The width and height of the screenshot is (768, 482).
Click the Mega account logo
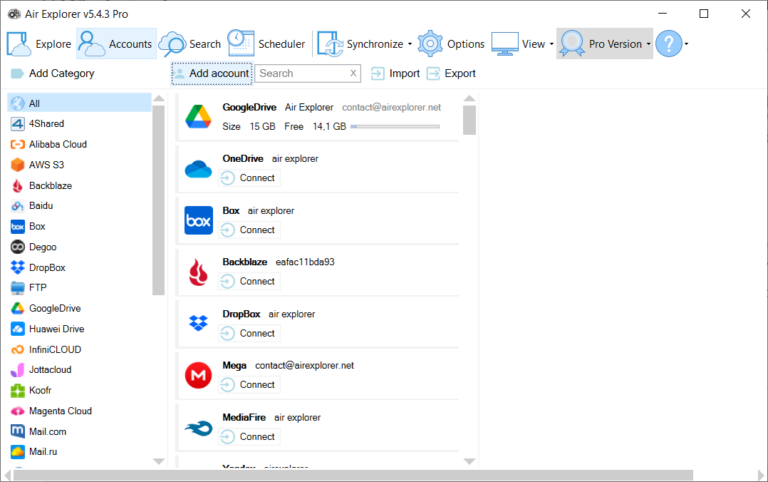[199, 375]
